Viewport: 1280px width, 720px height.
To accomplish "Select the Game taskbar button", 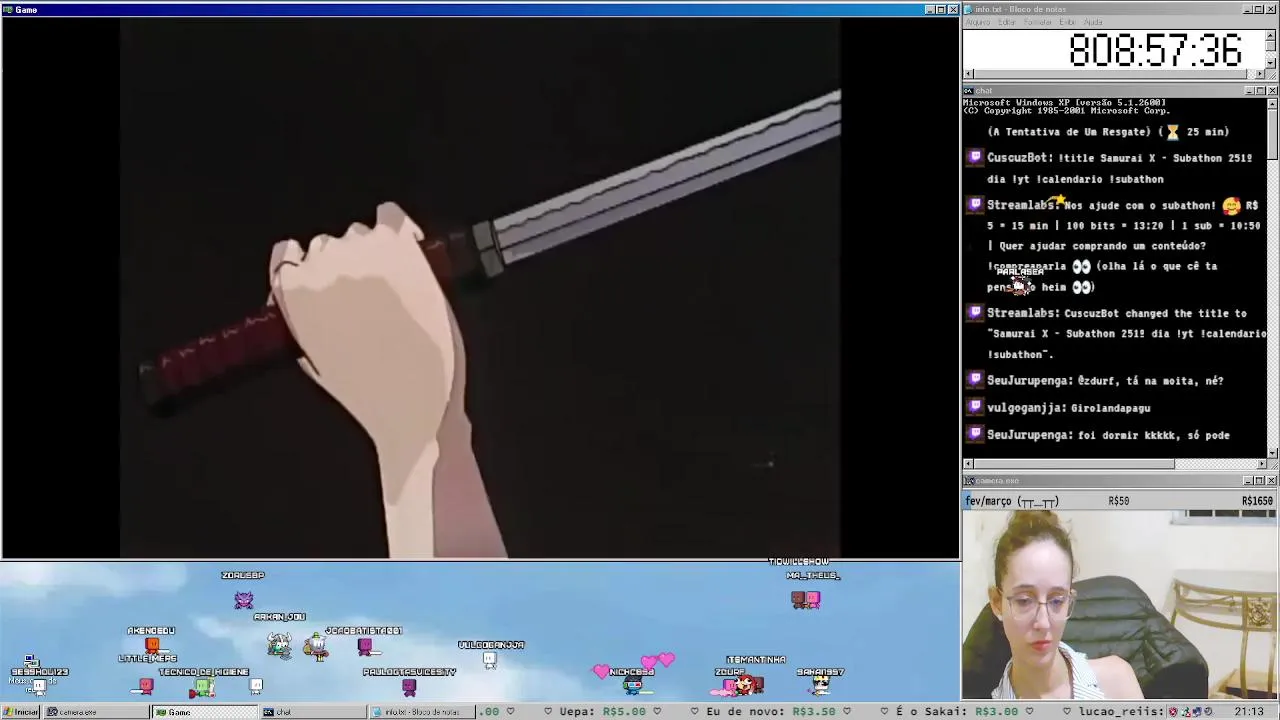I will pyautogui.click(x=204, y=712).
